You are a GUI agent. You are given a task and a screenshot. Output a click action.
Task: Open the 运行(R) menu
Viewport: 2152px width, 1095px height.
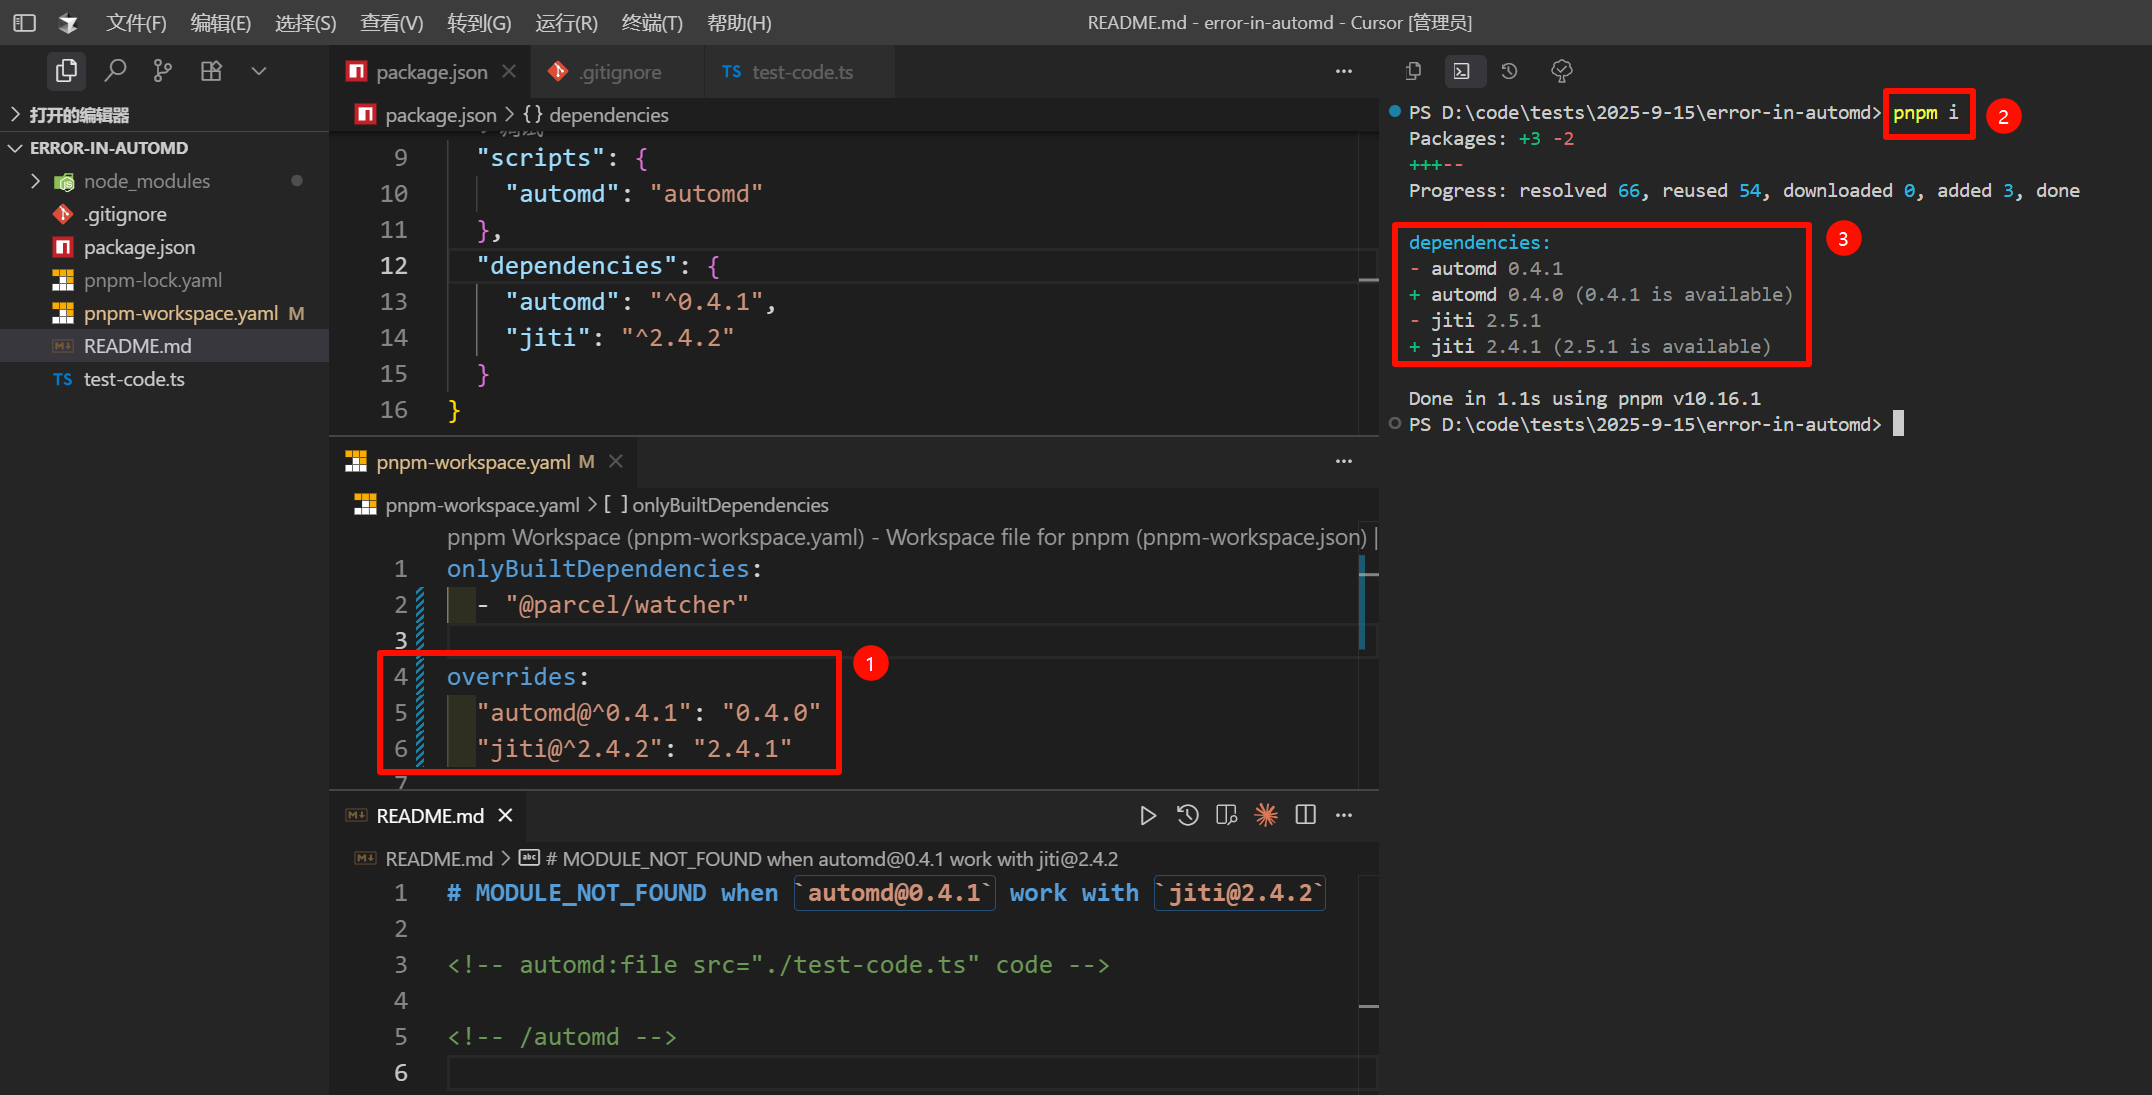pos(566,23)
